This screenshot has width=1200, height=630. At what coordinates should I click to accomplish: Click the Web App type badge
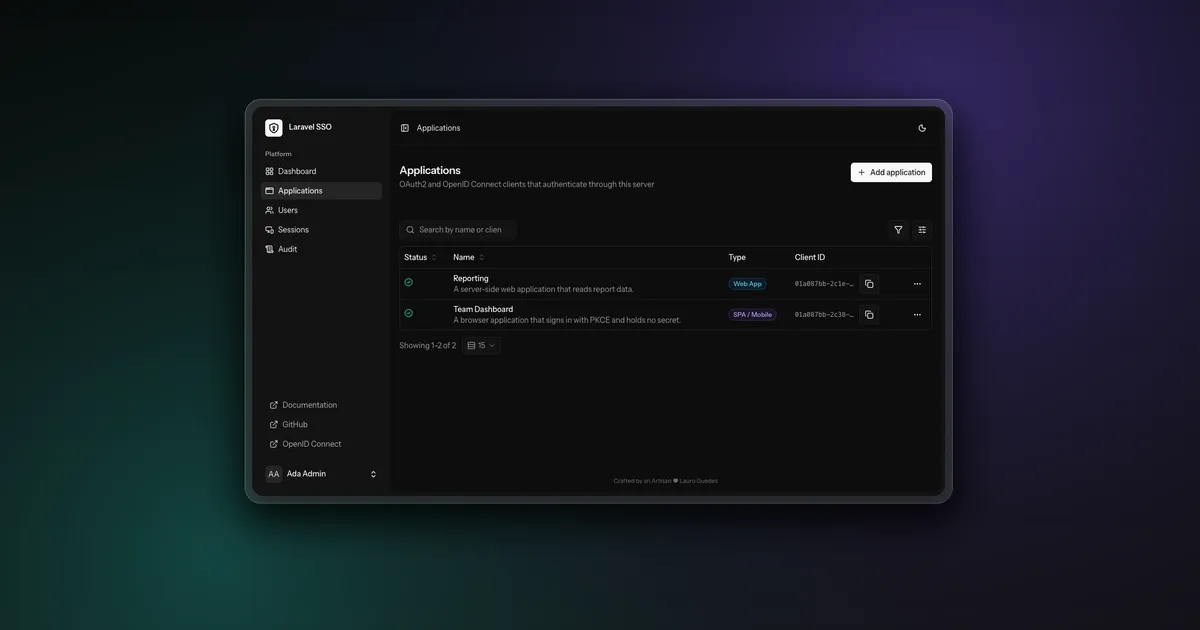pyautogui.click(x=747, y=284)
